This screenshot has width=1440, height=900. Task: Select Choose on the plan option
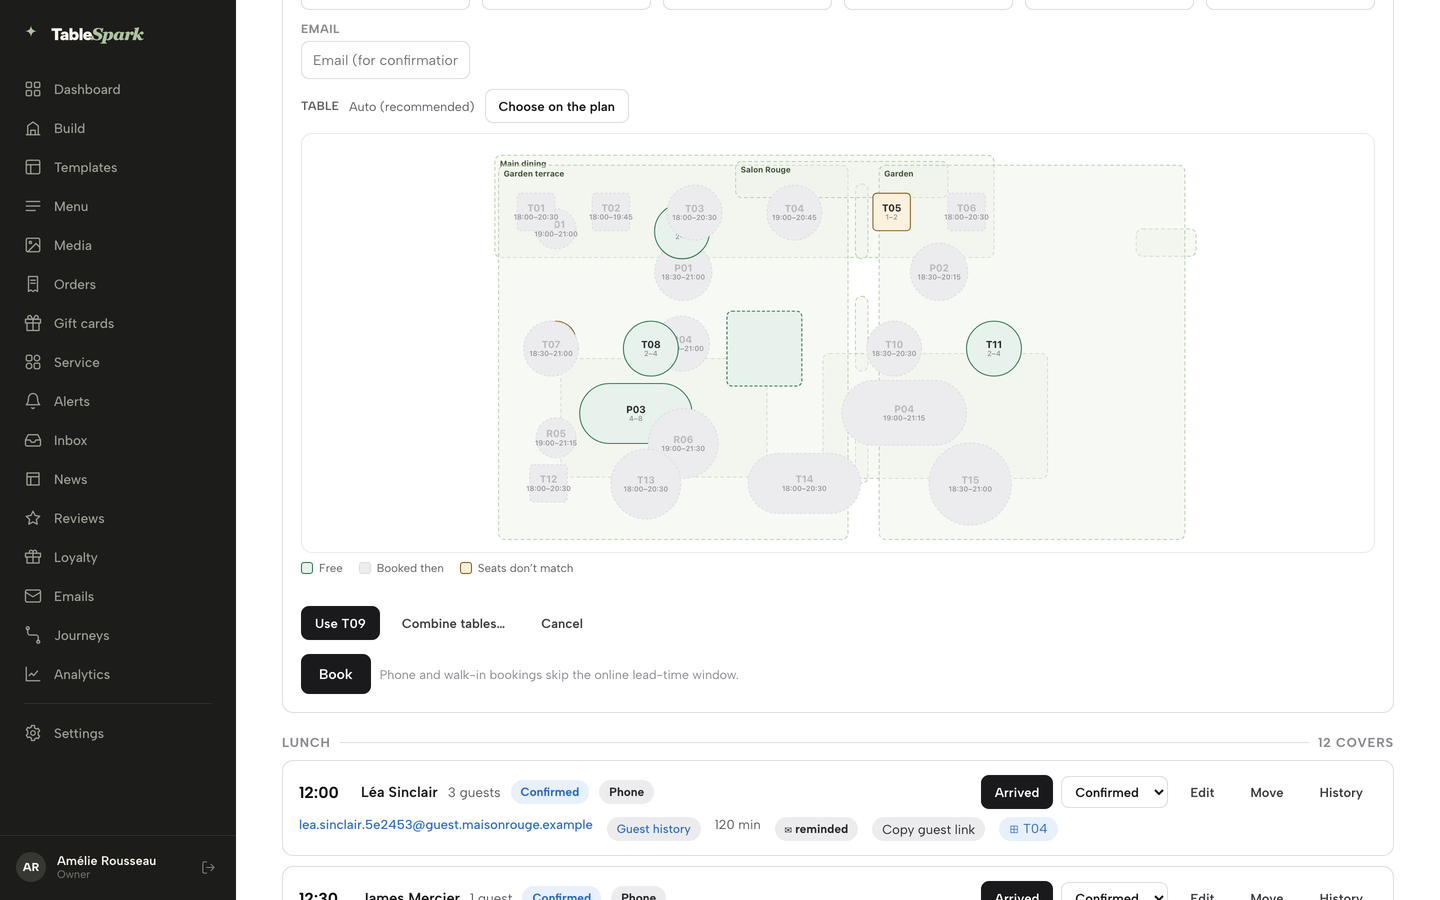pos(556,106)
